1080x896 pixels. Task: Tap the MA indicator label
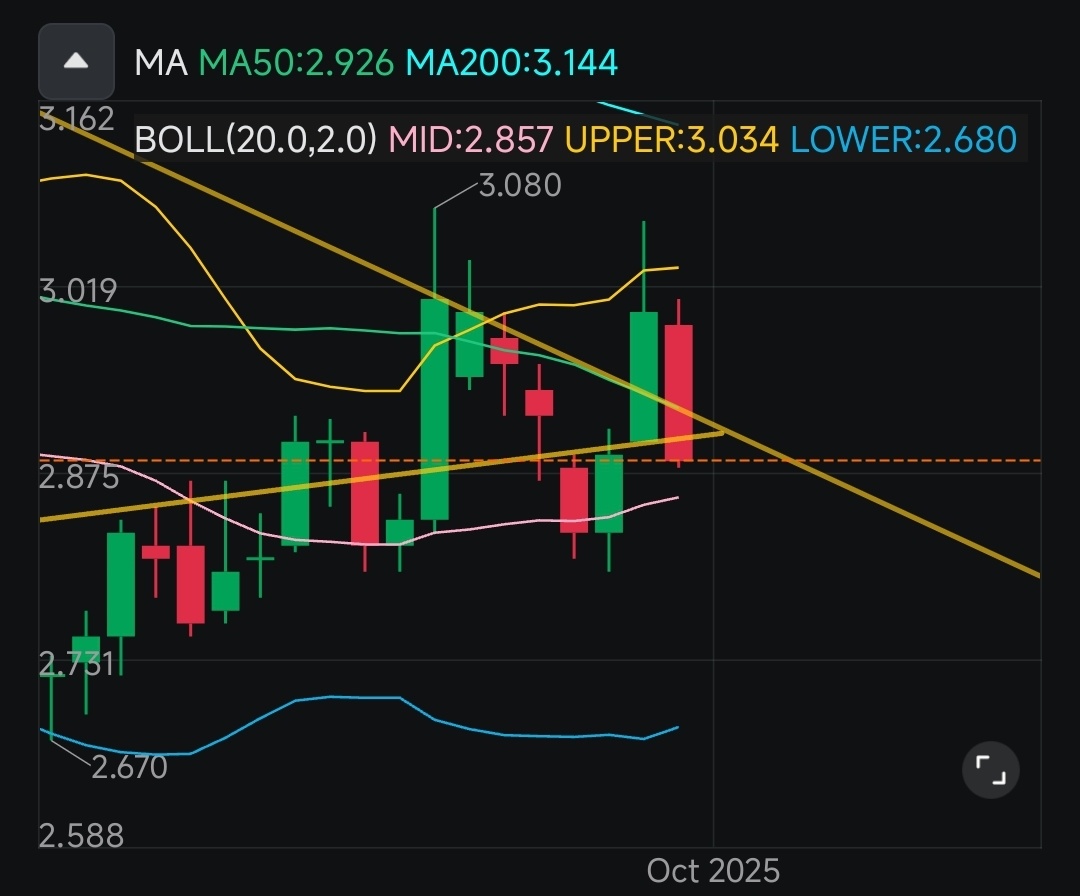point(161,63)
